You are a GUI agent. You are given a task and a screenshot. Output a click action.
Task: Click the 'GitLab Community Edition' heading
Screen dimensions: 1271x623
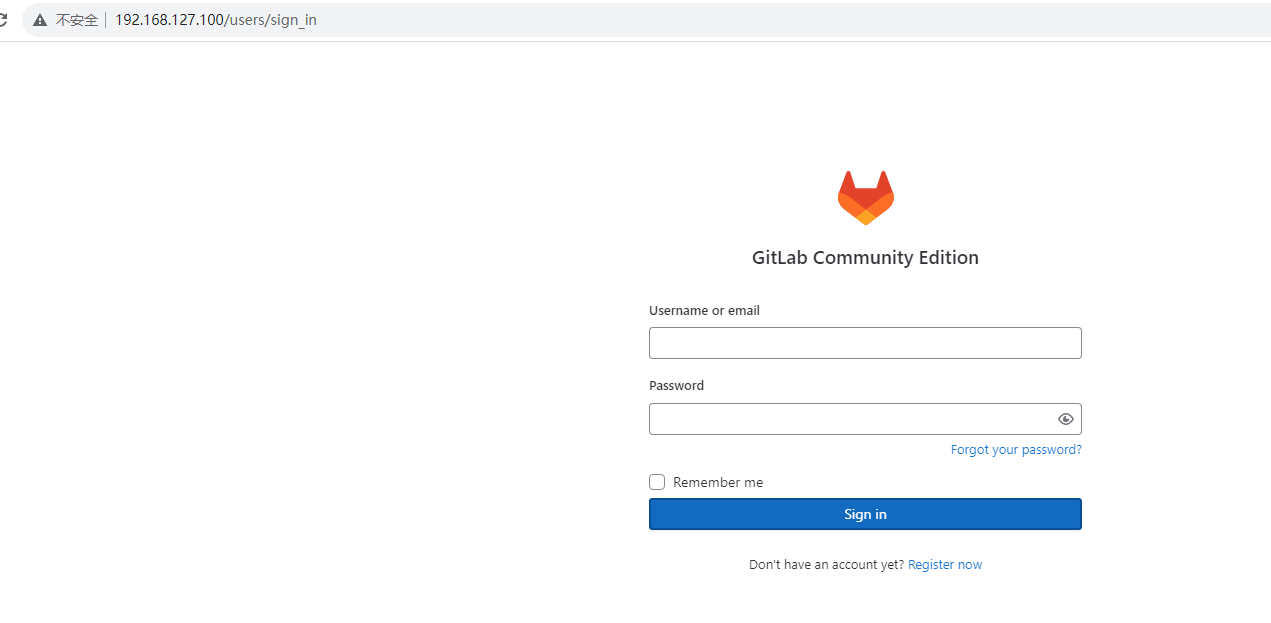coord(865,258)
